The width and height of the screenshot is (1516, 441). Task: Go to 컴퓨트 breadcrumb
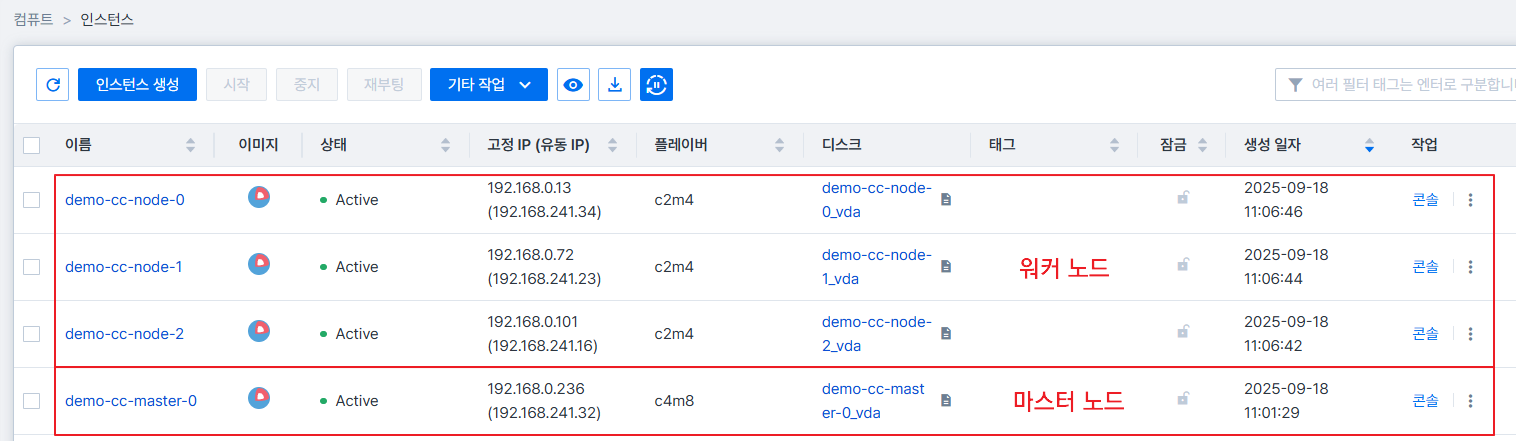(33, 19)
